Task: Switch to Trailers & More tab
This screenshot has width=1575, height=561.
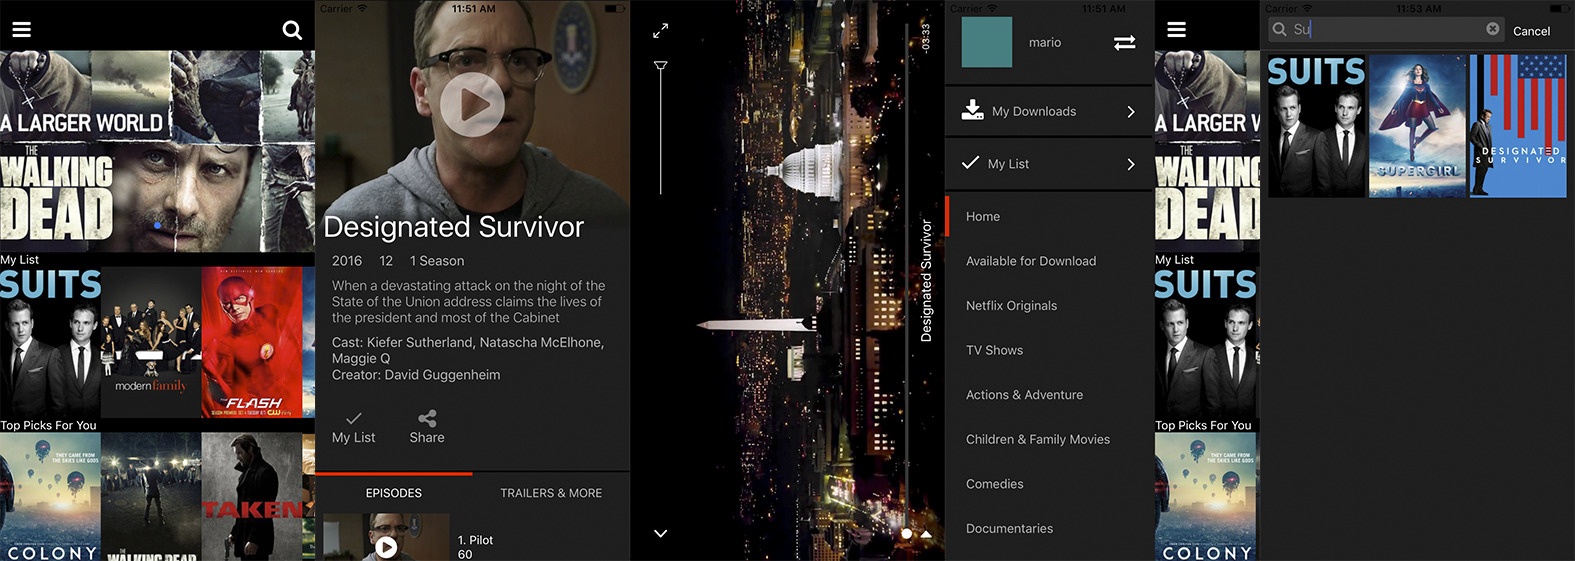Action: click(551, 493)
